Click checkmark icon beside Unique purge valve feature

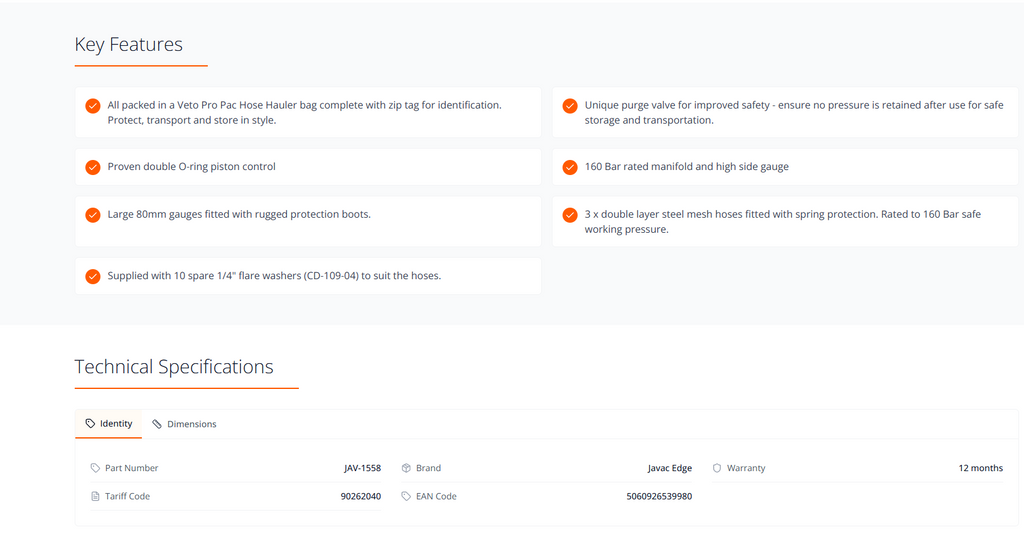(570, 106)
